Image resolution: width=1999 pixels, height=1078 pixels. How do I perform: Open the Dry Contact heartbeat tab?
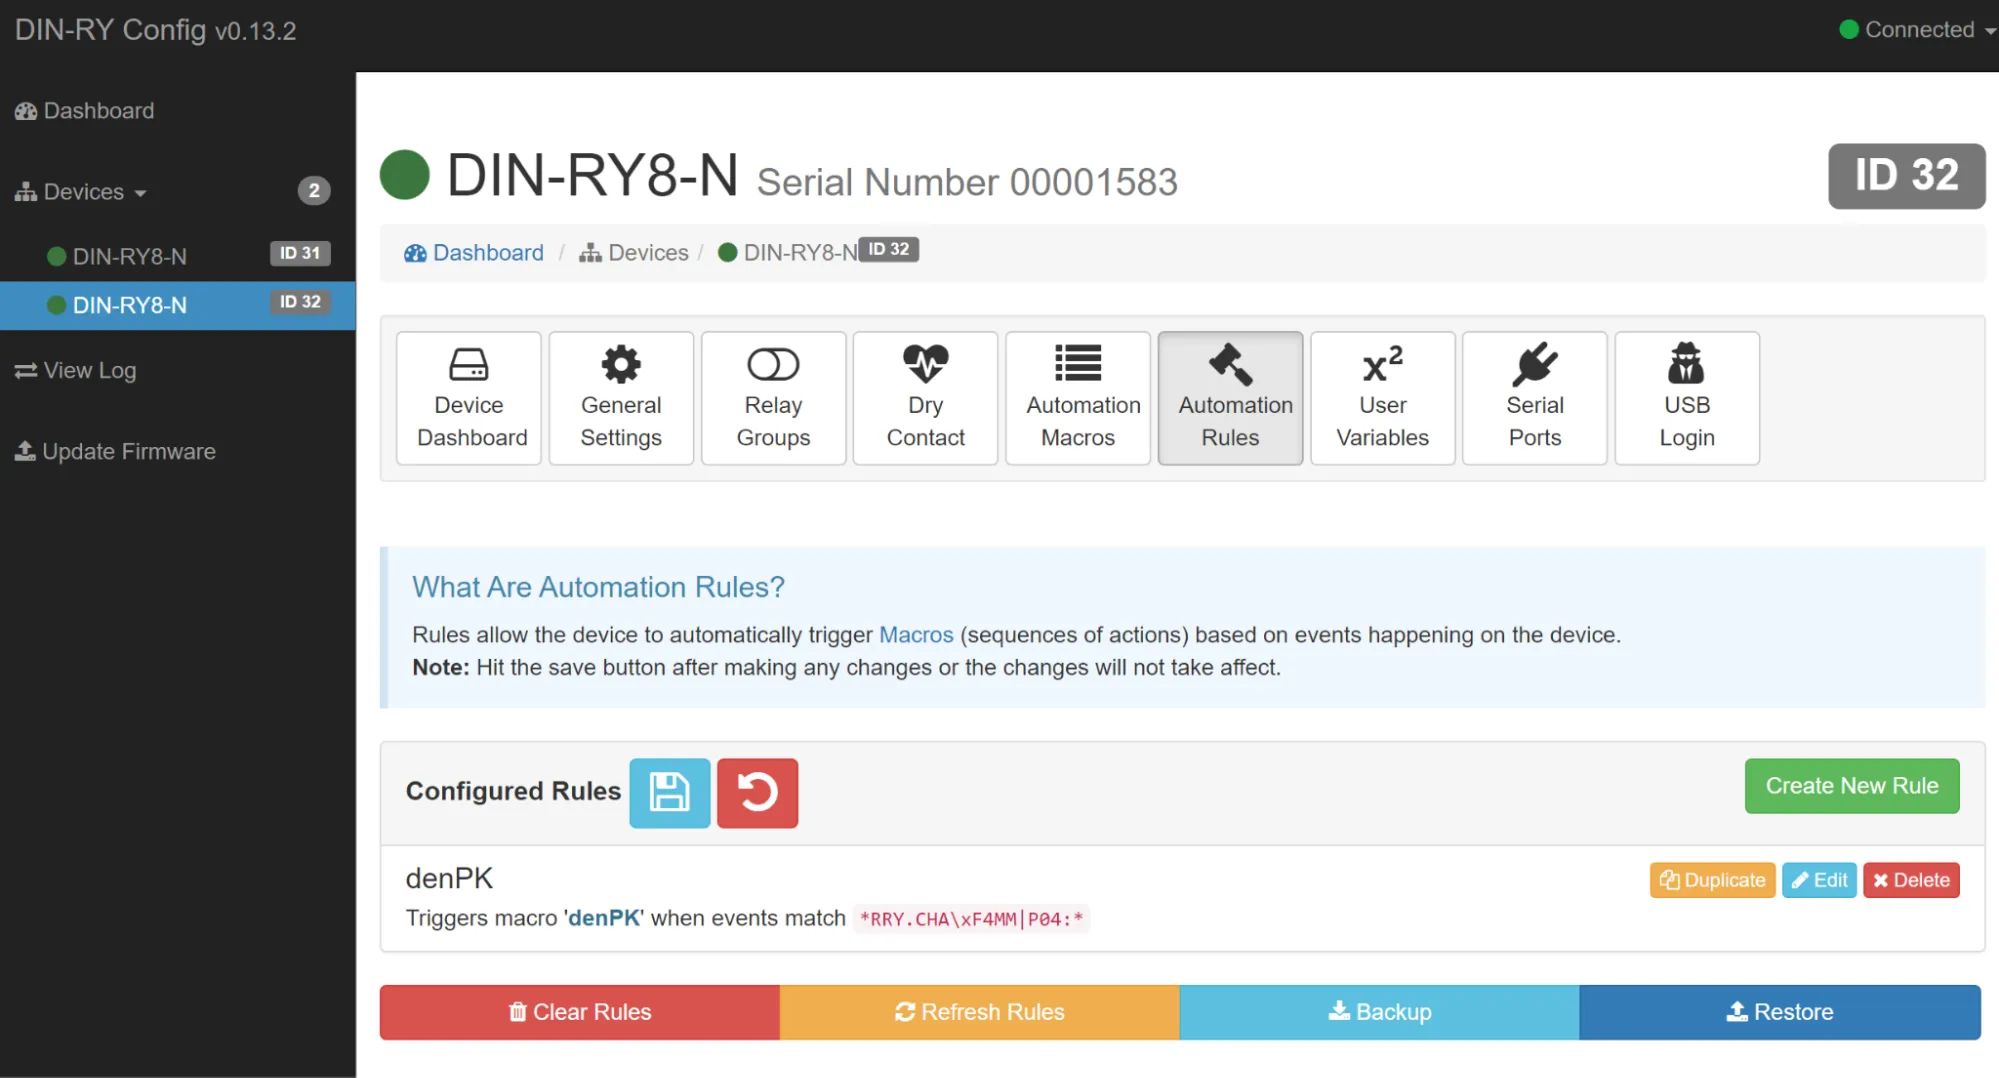(925, 398)
